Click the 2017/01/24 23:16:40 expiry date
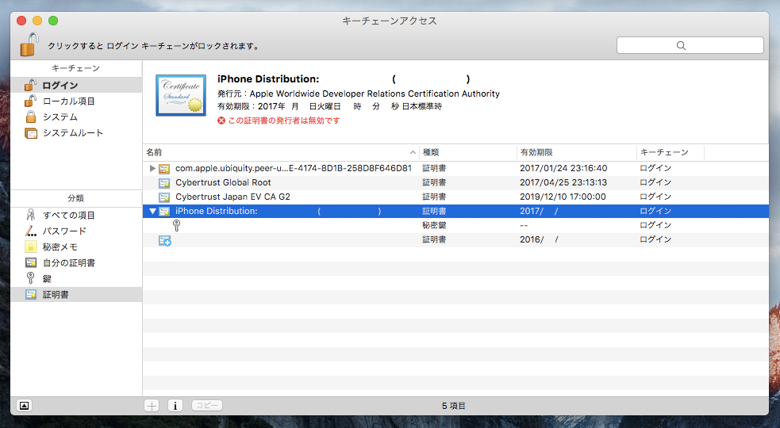This screenshot has width=780, height=428. pos(563,168)
